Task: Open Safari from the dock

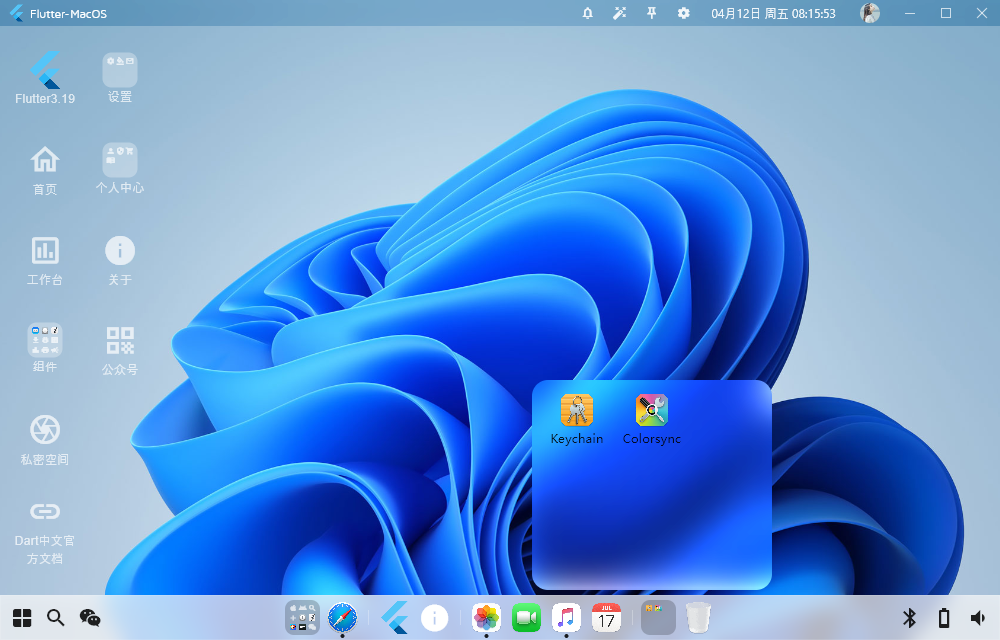Action: point(342,617)
